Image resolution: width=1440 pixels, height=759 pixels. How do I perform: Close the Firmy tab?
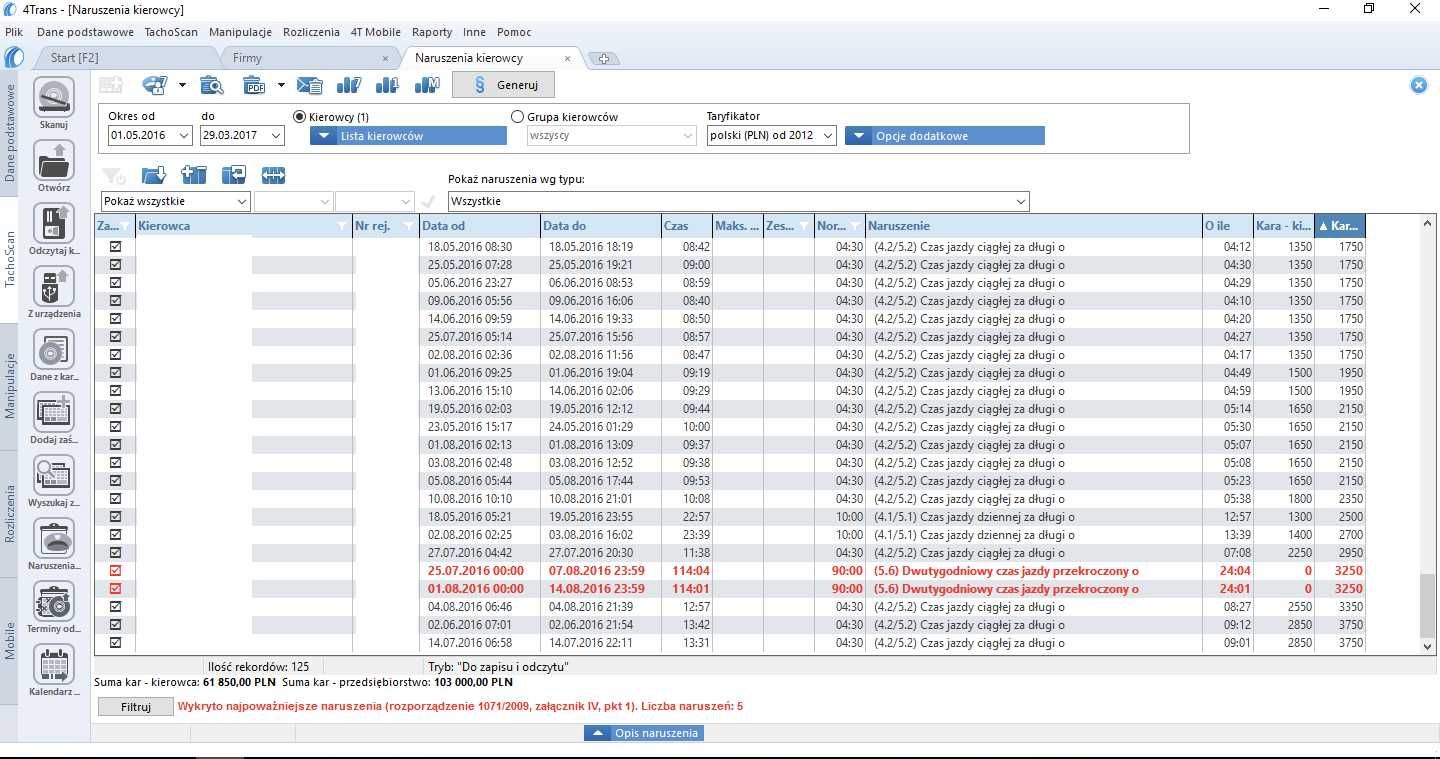386,58
